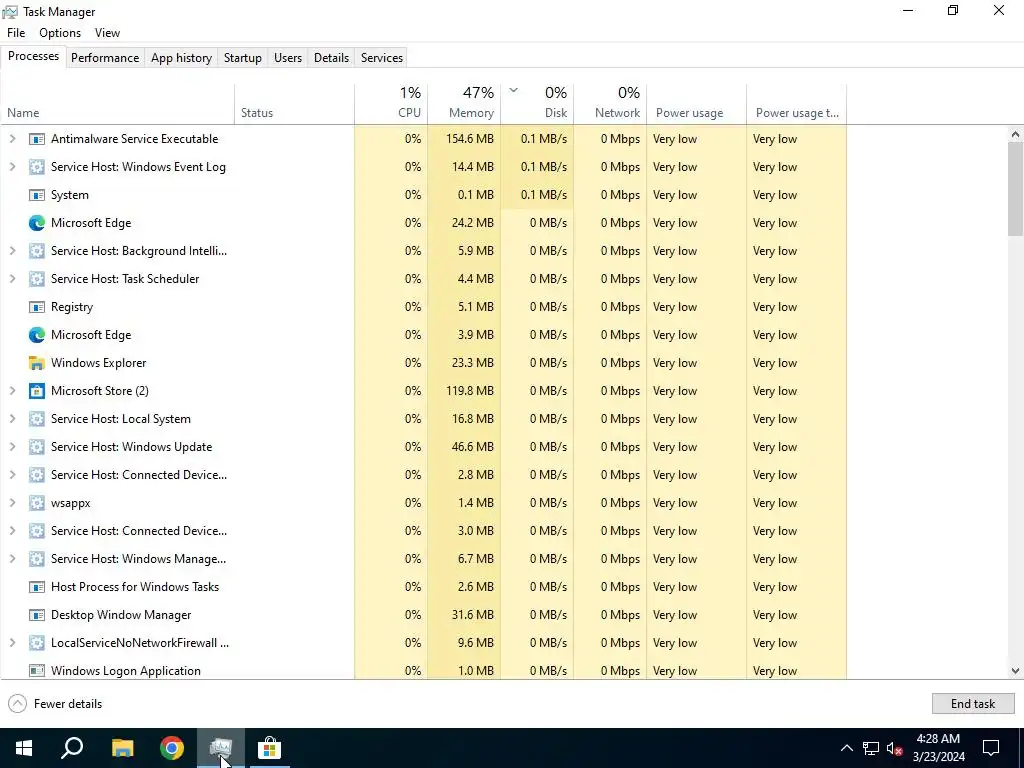Viewport: 1024px width, 768px height.
Task: Click the scrollbar down arrow
Action: pos(1015,670)
